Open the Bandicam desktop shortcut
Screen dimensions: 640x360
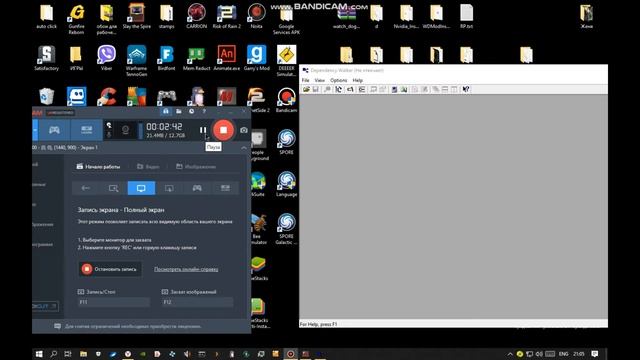coord(286,100)
